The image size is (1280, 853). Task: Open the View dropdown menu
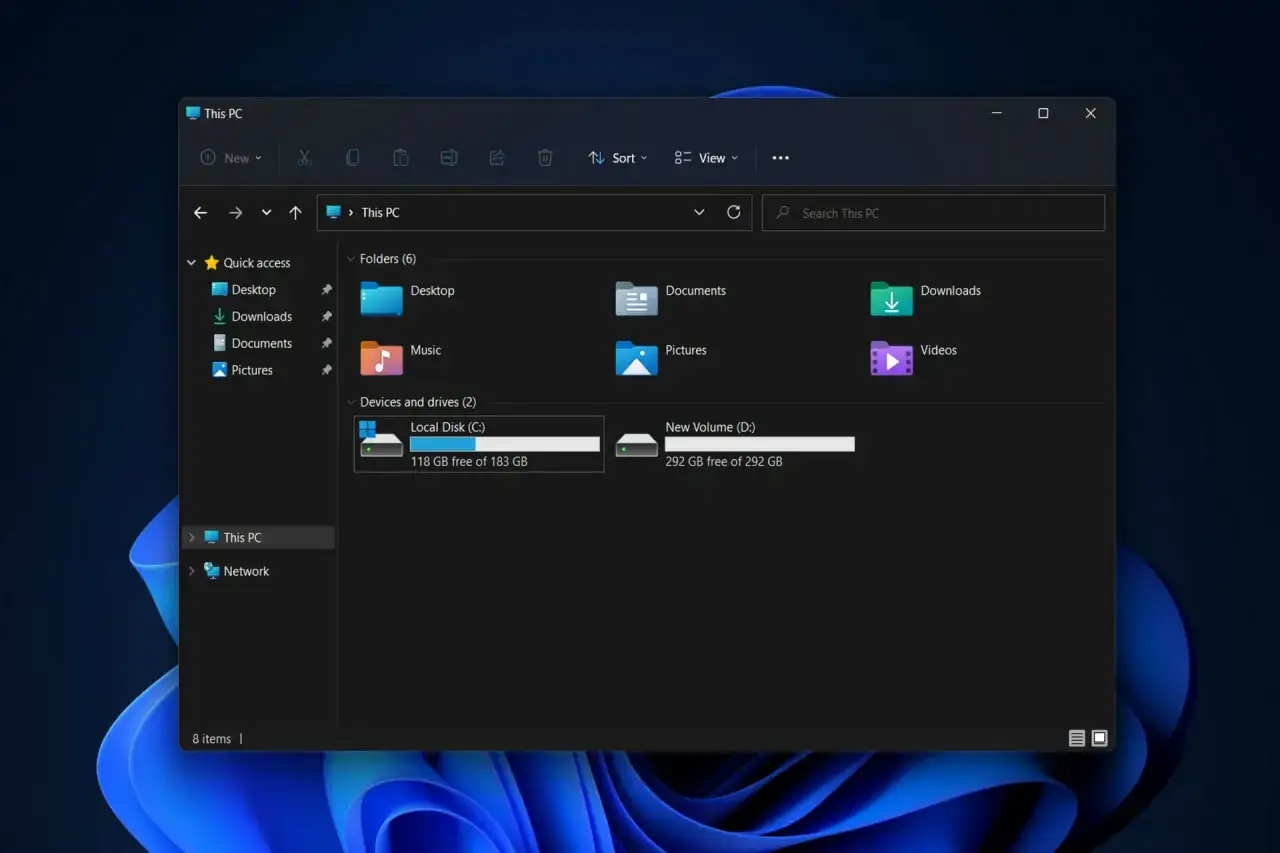[x=706, y=158]
